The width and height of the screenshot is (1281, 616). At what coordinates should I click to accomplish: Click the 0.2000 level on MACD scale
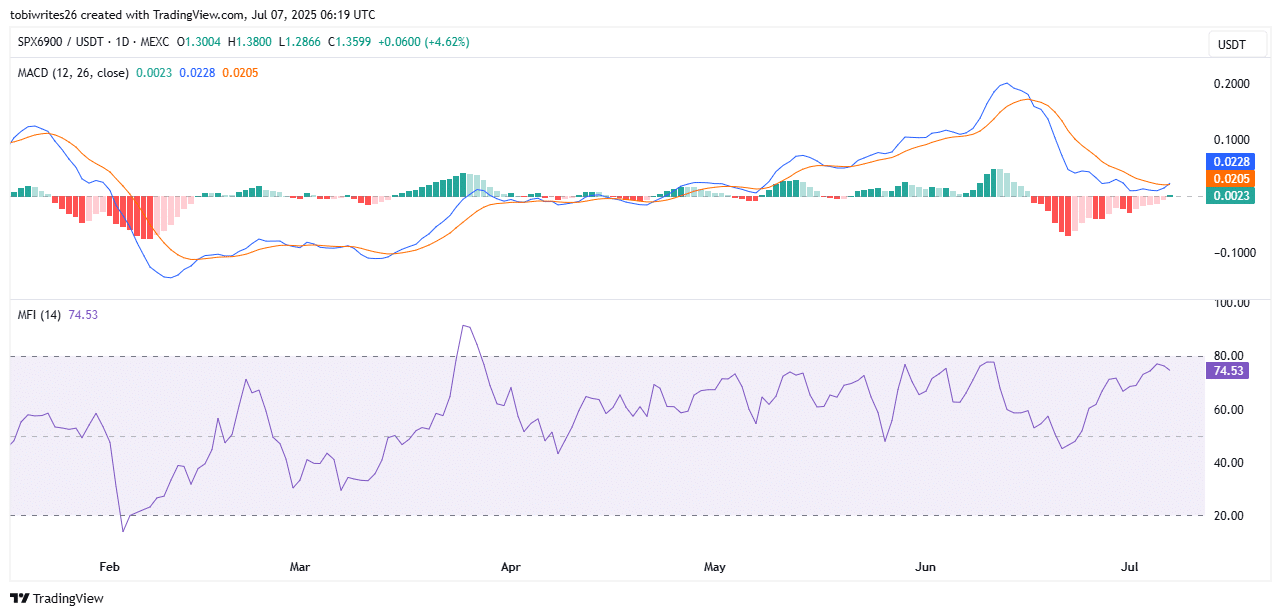click(x=1231, y=84)
